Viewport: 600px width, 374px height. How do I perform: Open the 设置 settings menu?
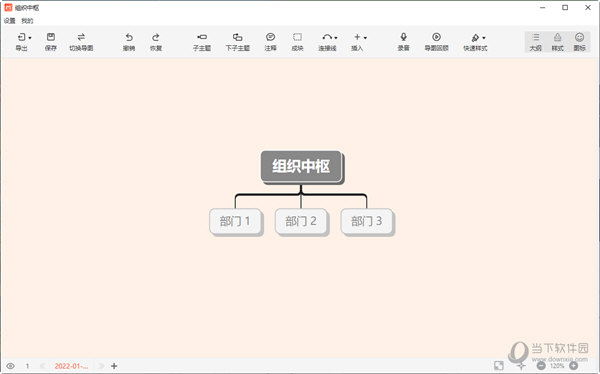[9, 21]
